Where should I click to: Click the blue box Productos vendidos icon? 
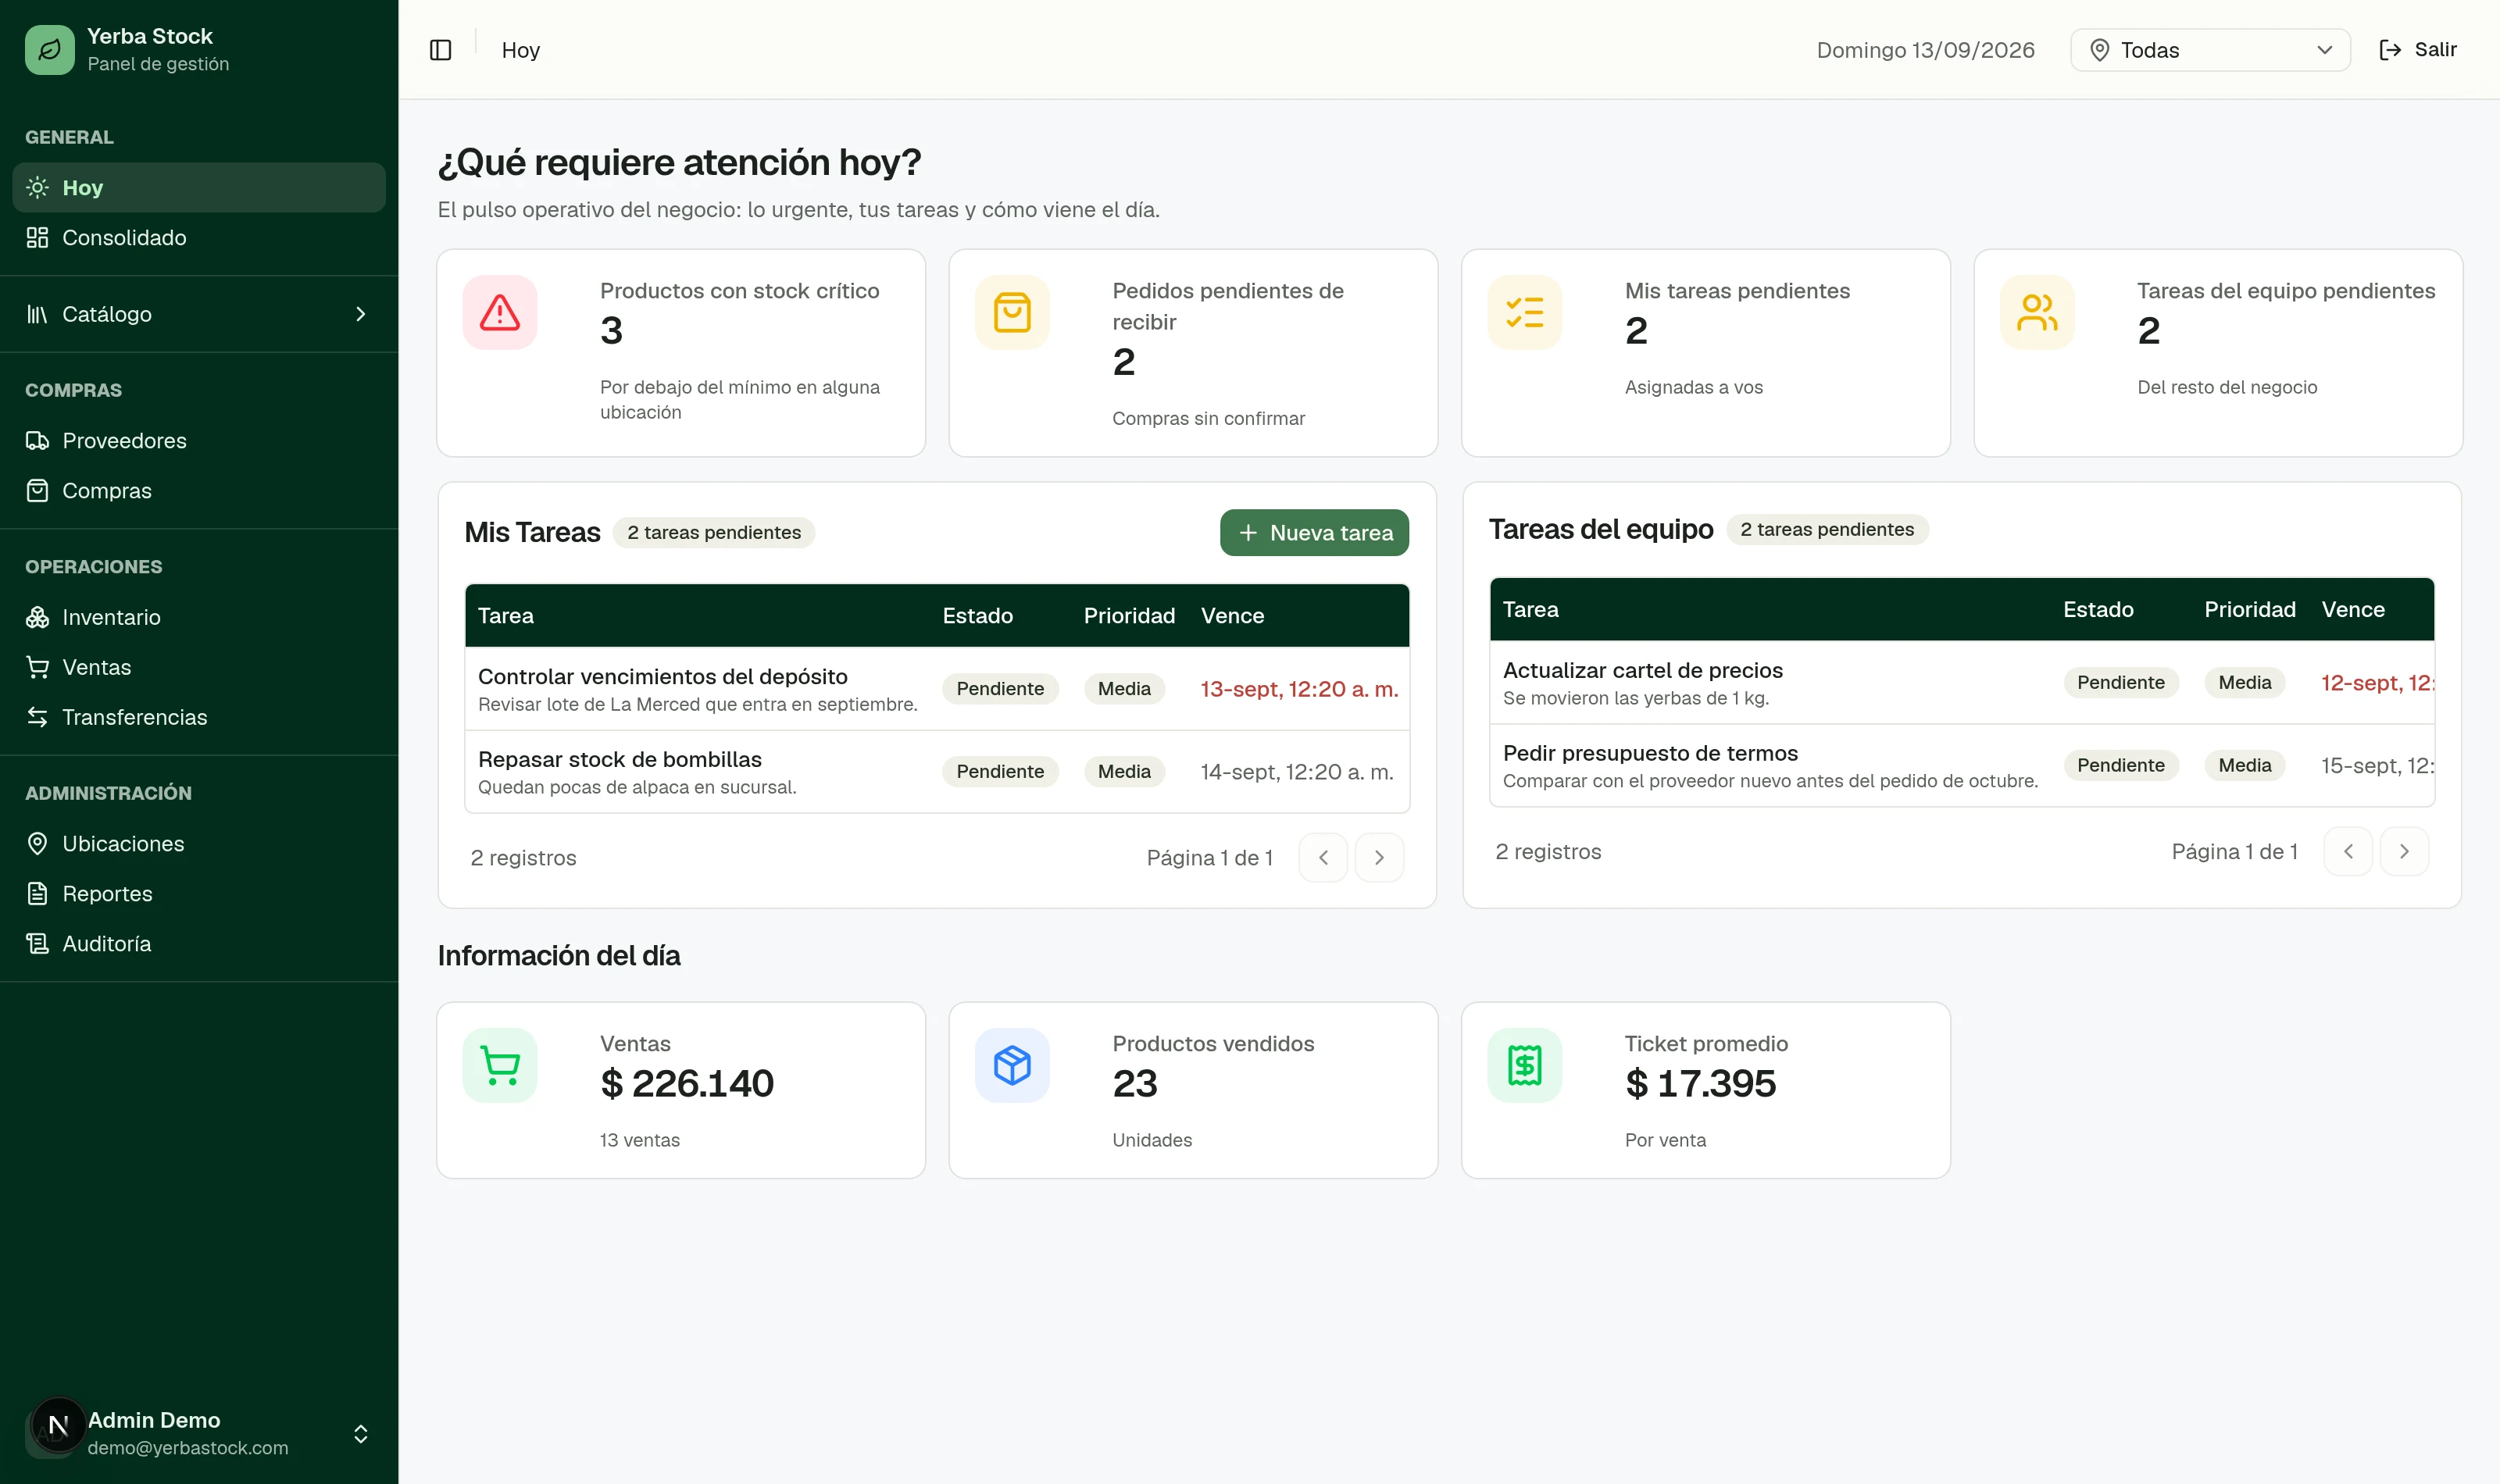tap(1012, 1065)
